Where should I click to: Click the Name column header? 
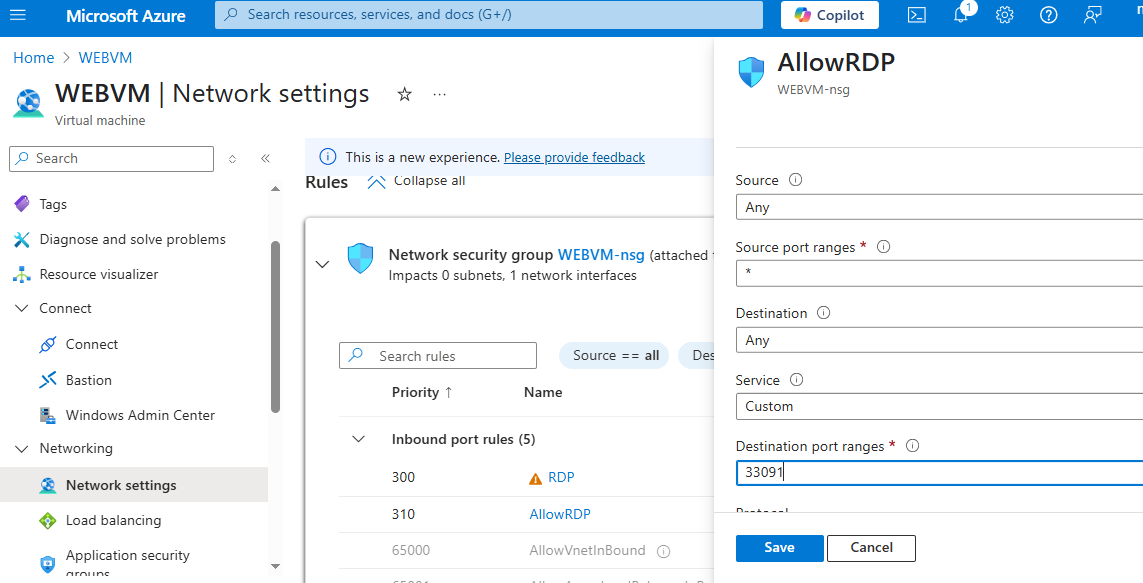click(543, 393)
